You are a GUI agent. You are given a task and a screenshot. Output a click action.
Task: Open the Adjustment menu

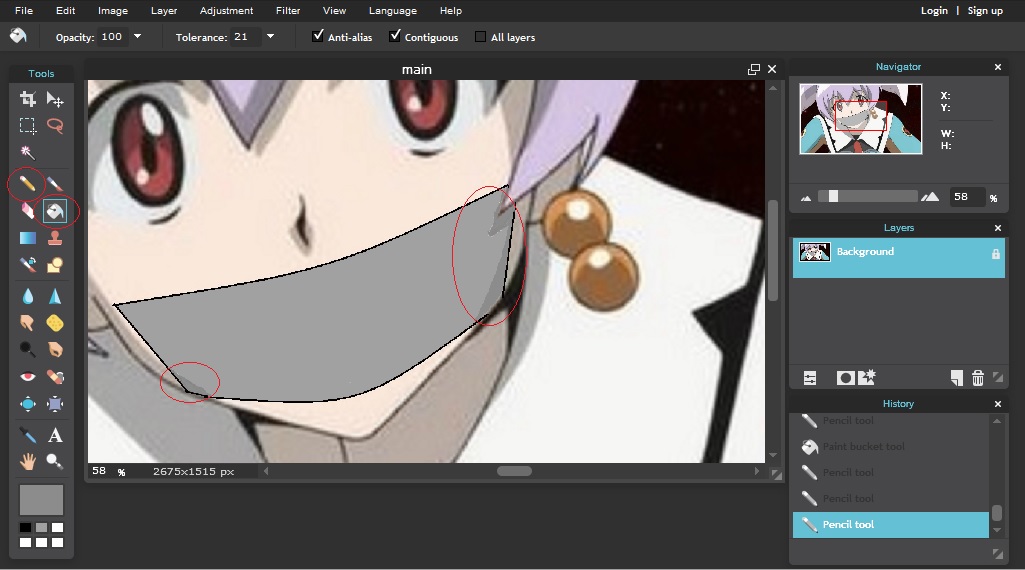226,10
